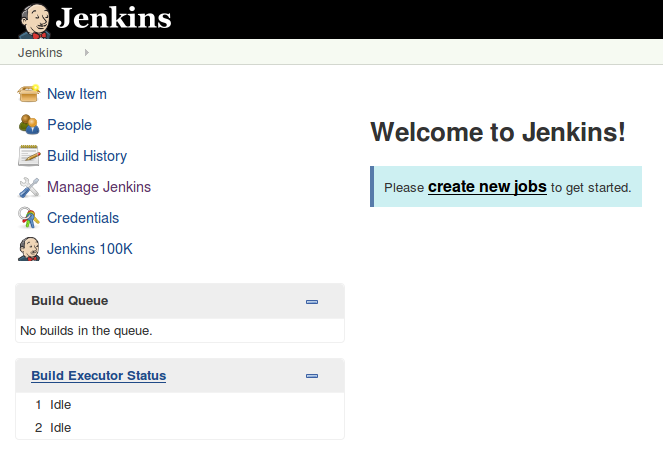Open the New Item text link
The image size is (663, 454).
77,94
